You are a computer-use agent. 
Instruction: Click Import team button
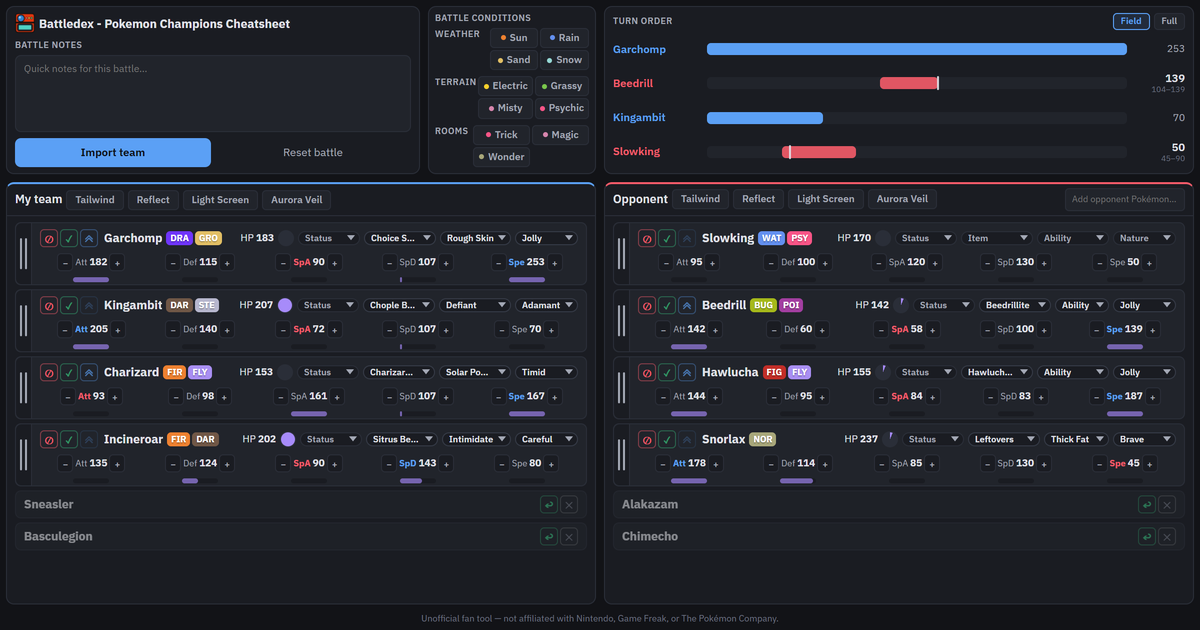coord(113,152)
